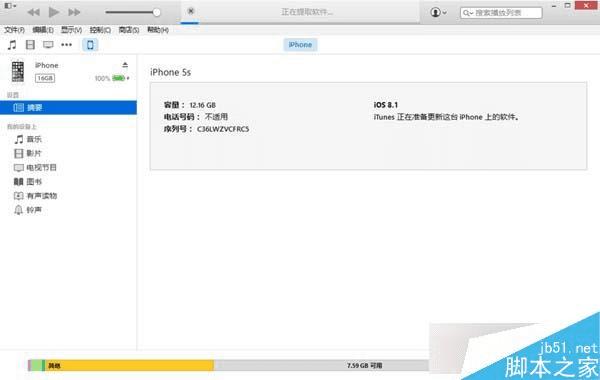The image size is (600, 380).
Task: Click the 12.16 GB capacity value
Action: click(x=202, y=105)
